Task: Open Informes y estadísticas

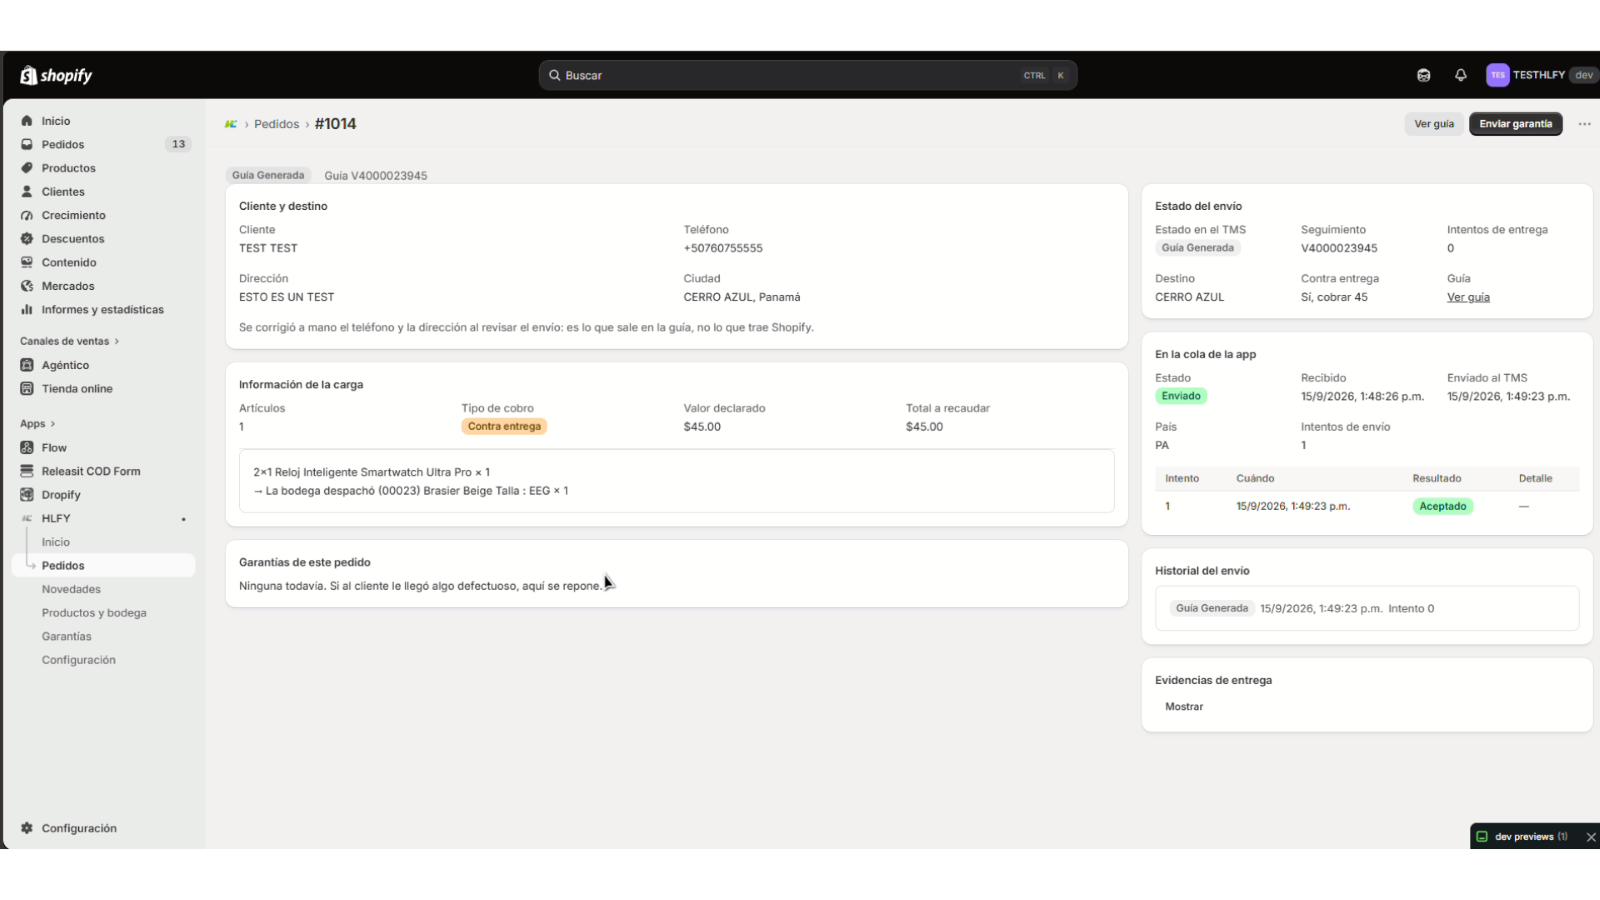Action: tap(102, 310)
